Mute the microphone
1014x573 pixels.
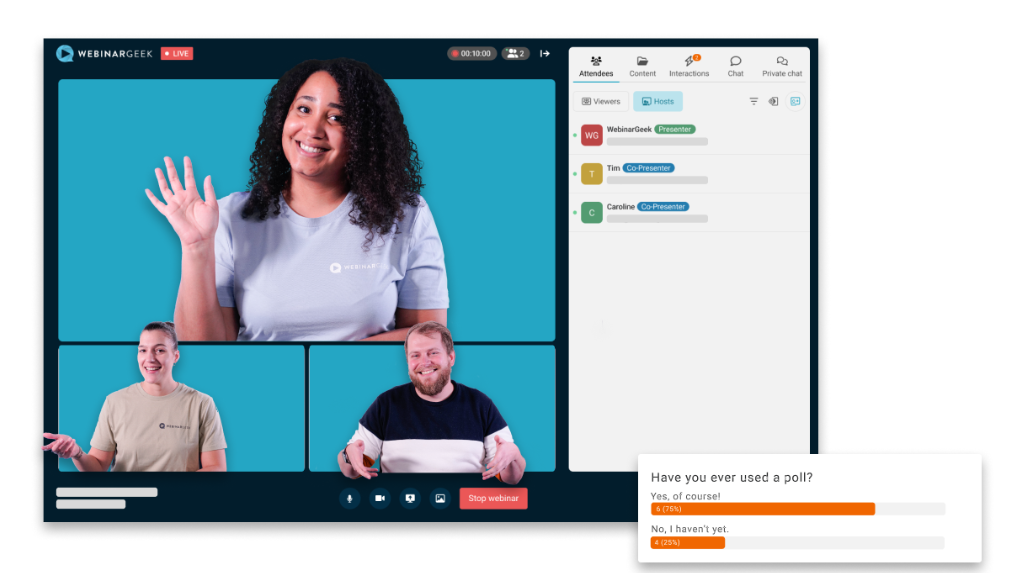click(349, 498)
